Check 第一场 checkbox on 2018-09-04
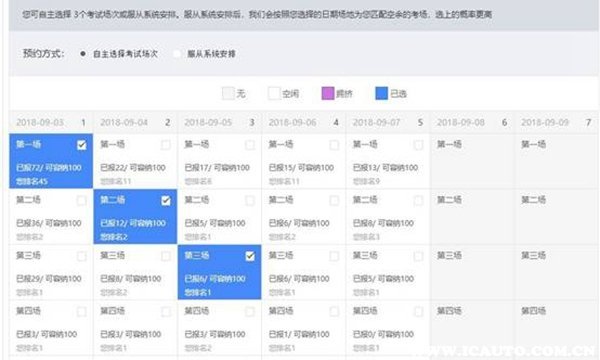 (166, 145)
